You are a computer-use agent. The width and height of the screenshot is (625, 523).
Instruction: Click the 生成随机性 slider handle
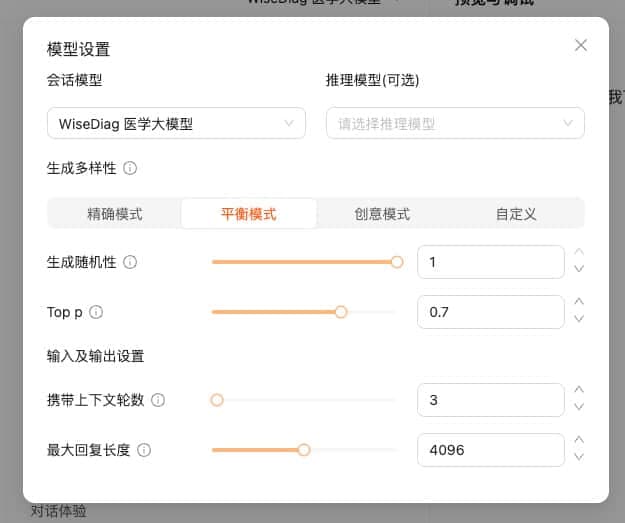[397, 262]
